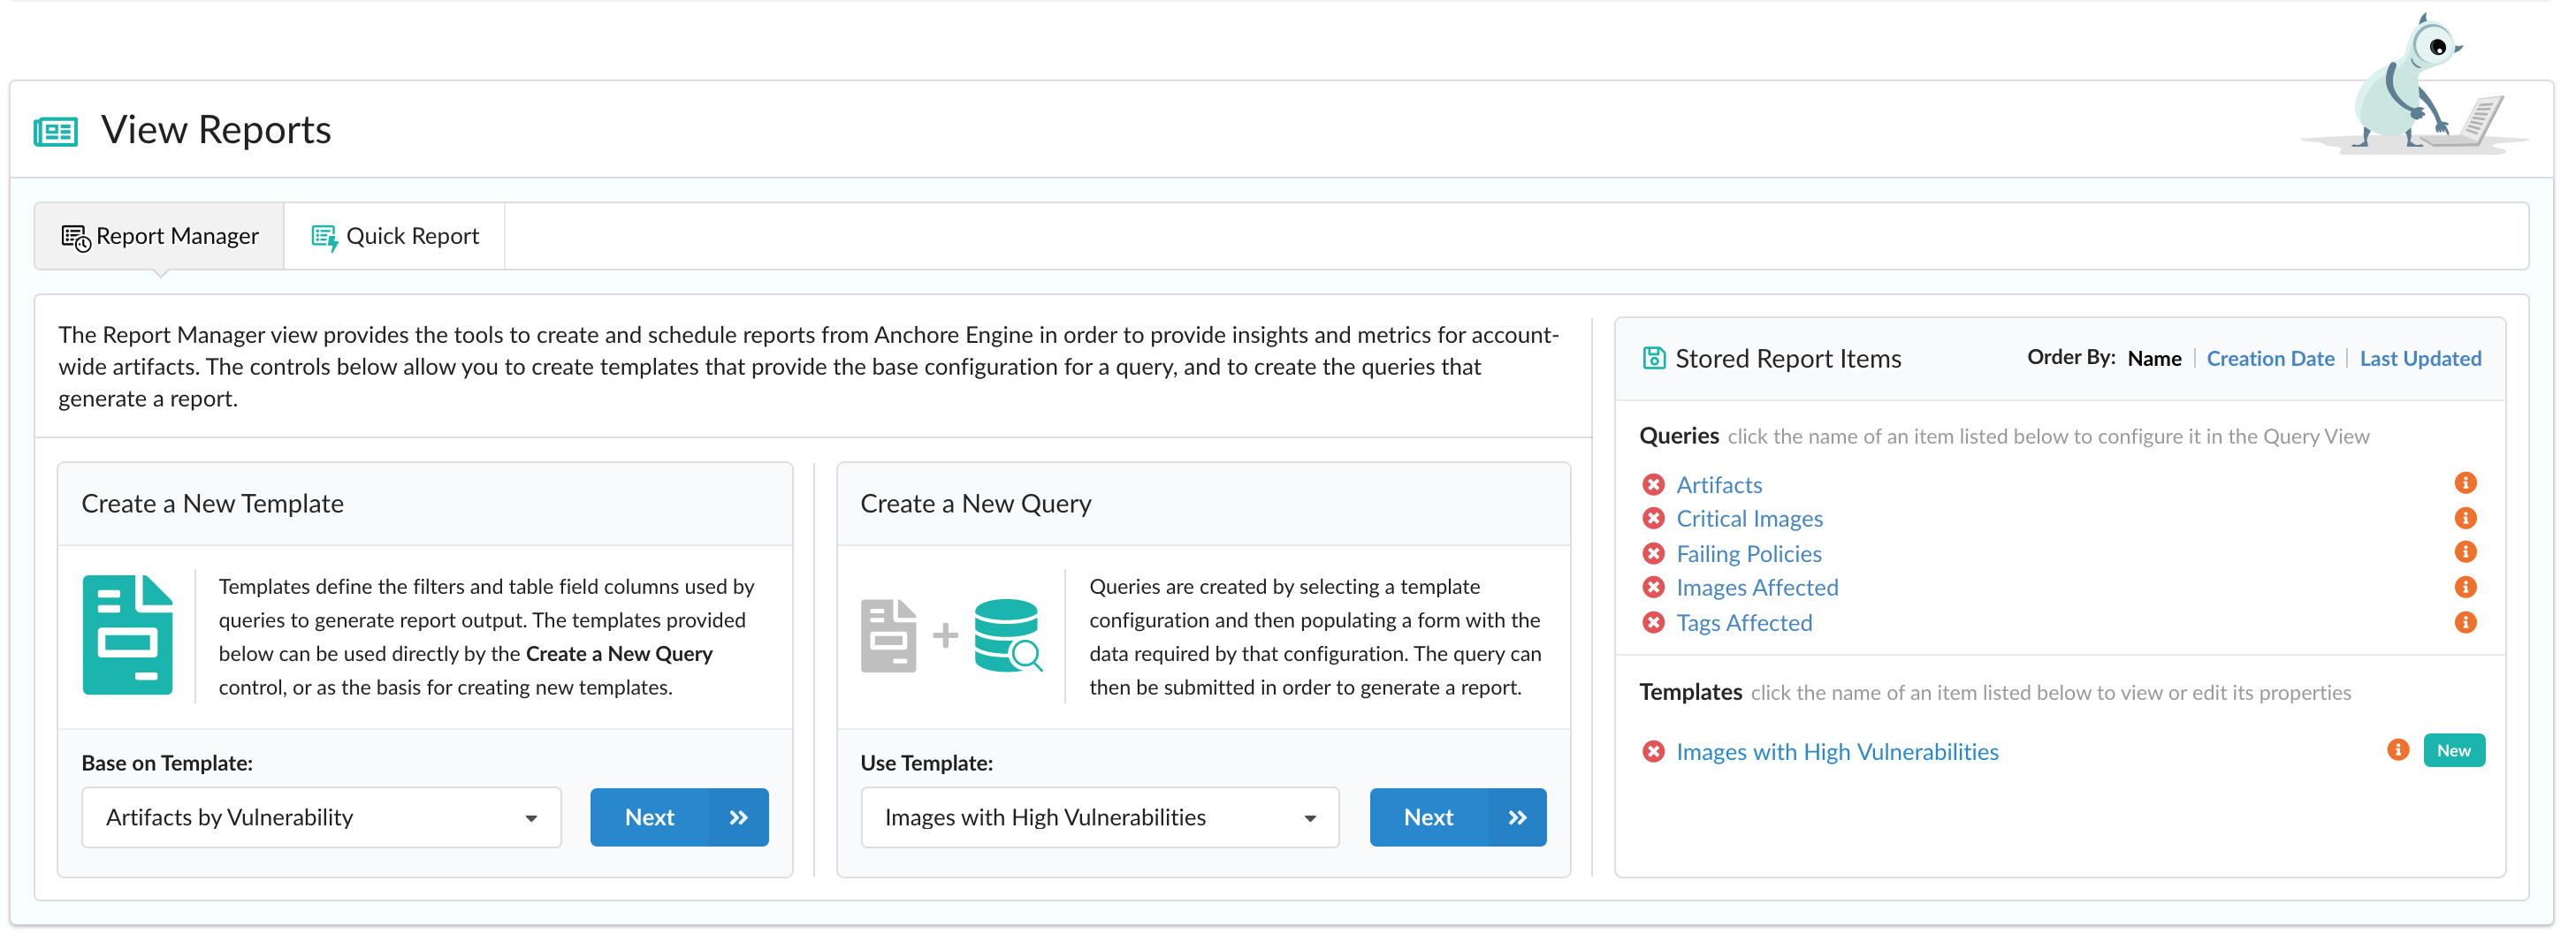
Task: Remove Tags Affected using its red X icon
Action: (x=1653, y=622)
